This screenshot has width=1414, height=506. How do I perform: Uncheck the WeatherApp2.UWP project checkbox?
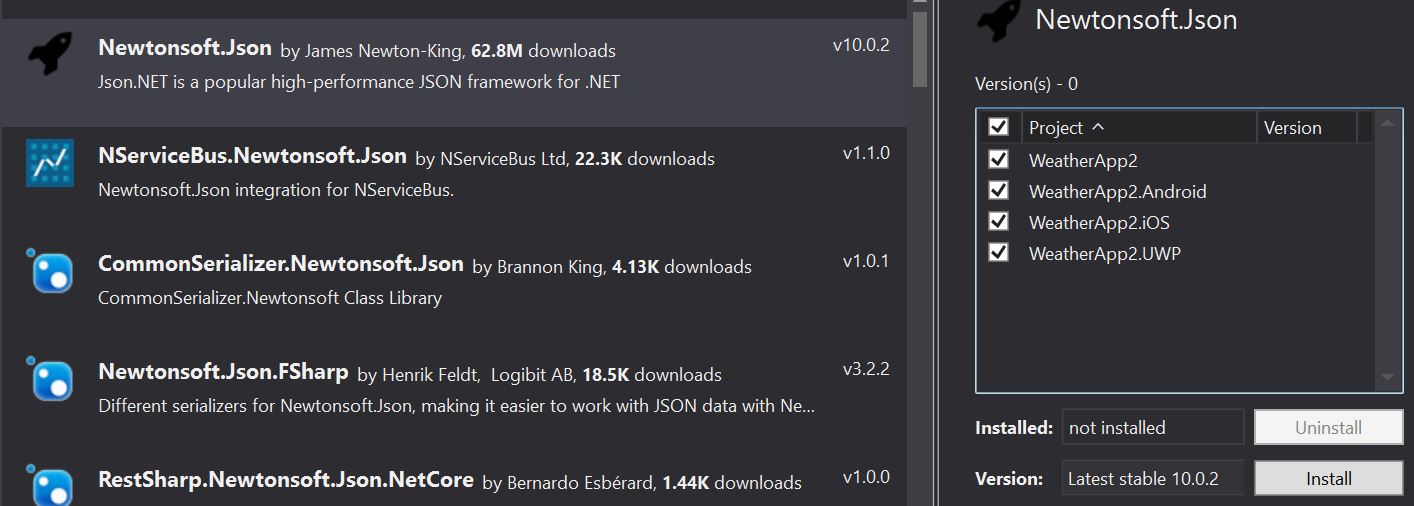998,252
